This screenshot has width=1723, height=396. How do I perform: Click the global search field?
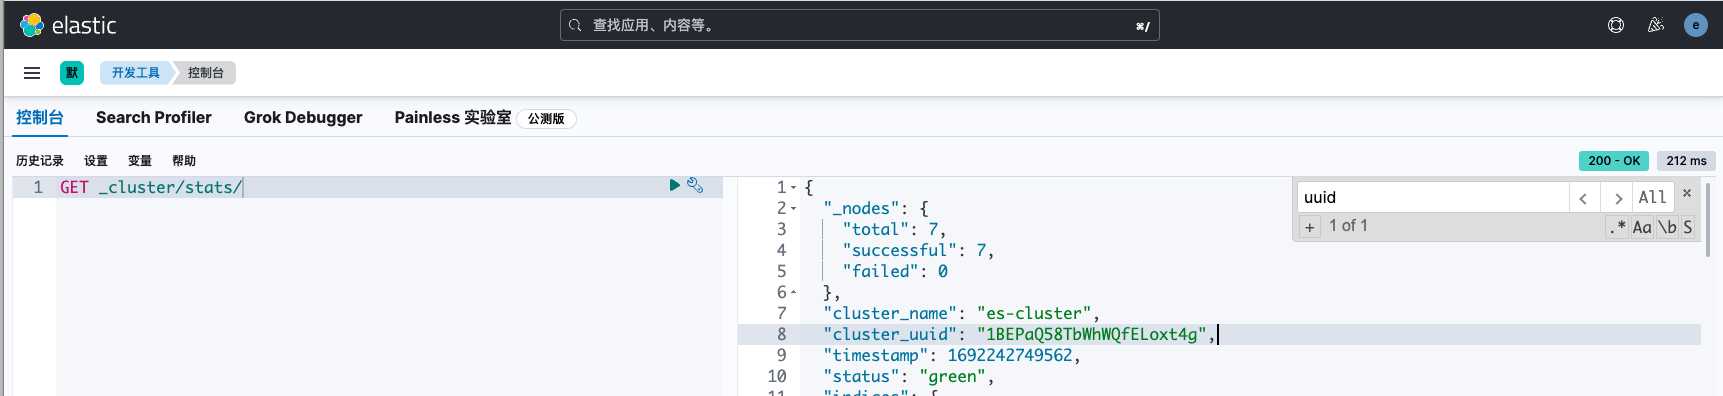pyautogui.click(x=860, y=25)
